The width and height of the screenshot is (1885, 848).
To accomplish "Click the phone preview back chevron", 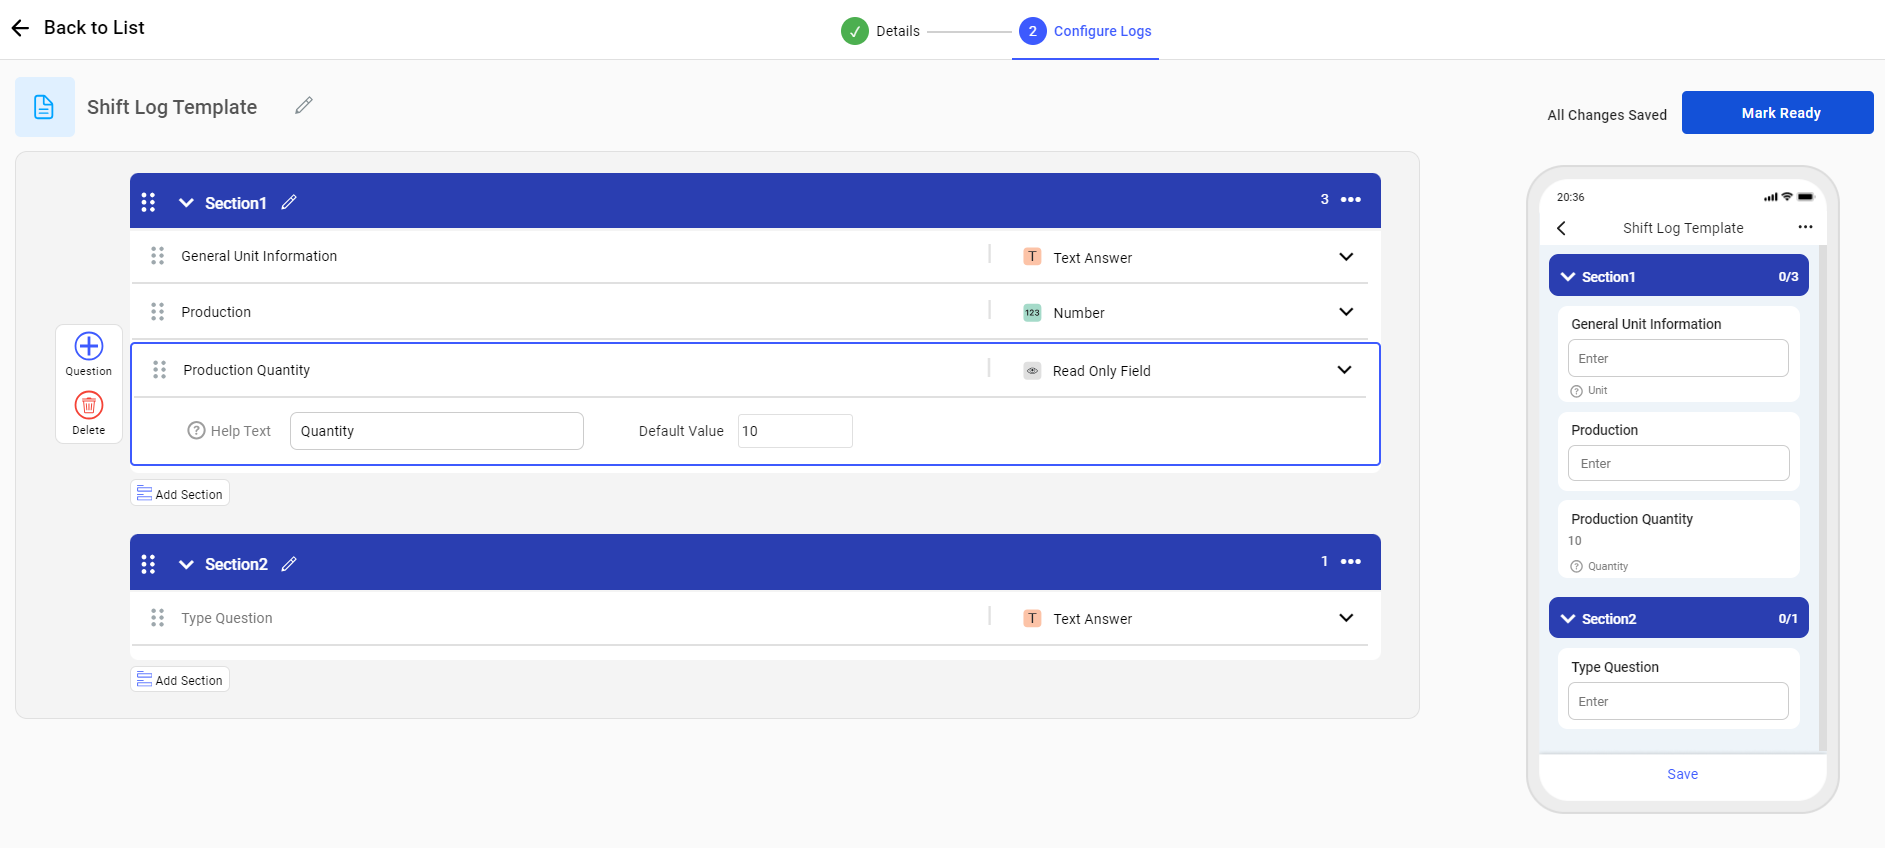I will point(1561,228).
